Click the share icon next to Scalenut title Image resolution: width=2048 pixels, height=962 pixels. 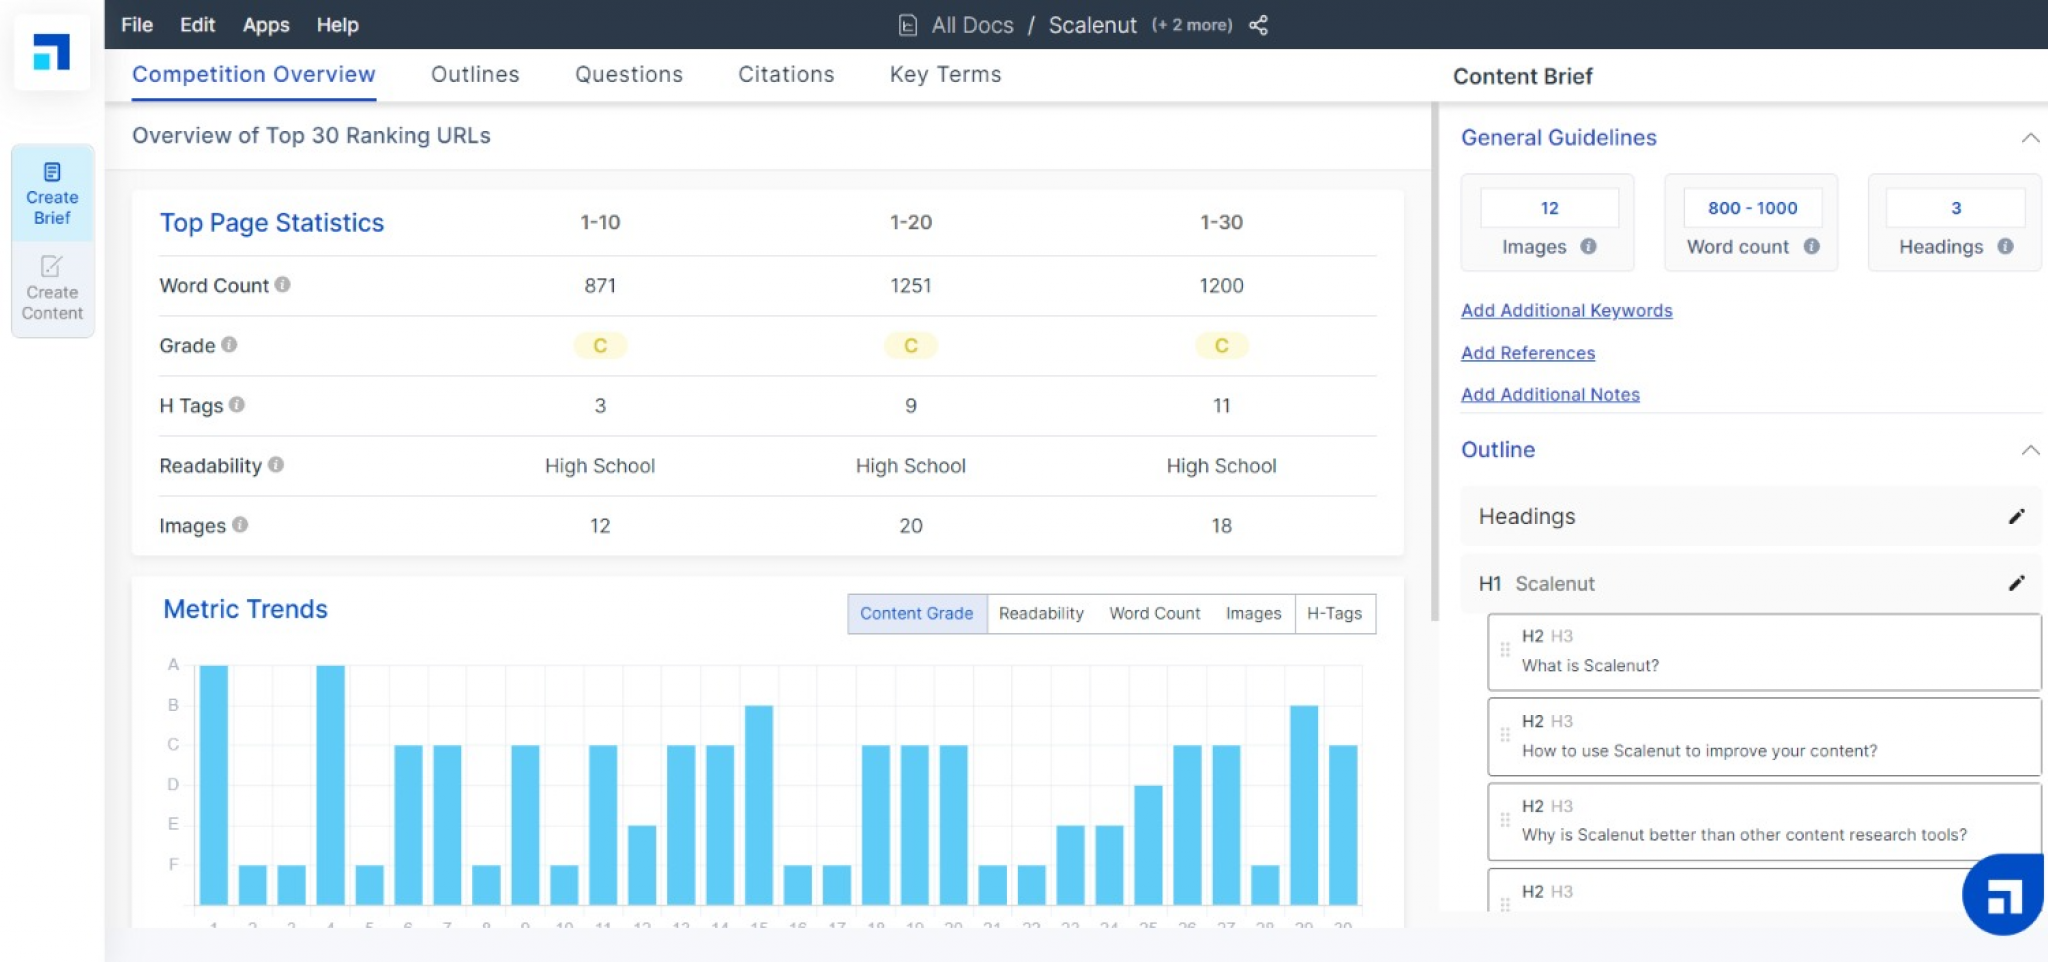point(1258,25)
